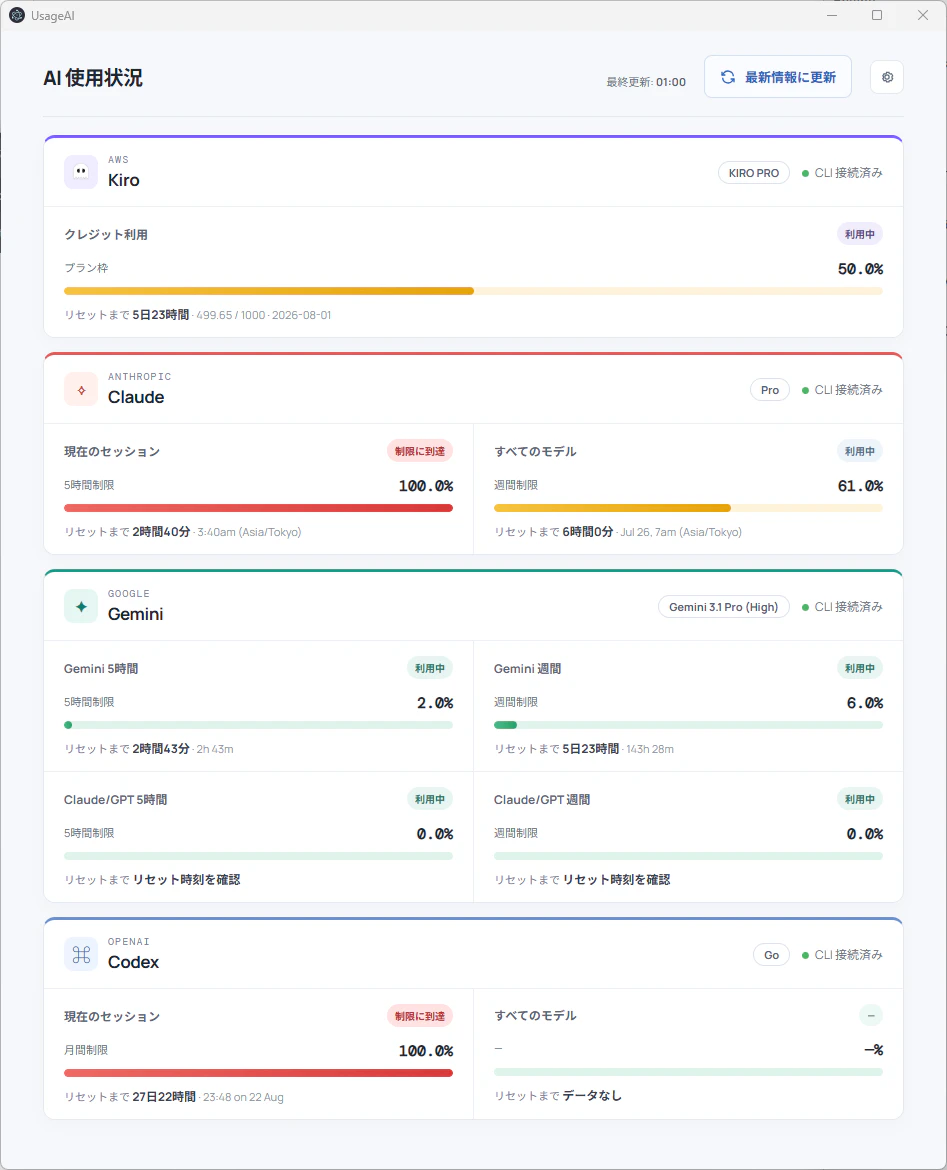Viewport: 947px width, 1170px height.
Task: Click 制限に到達 badge in Claude session
Action: tap(419, 451)
